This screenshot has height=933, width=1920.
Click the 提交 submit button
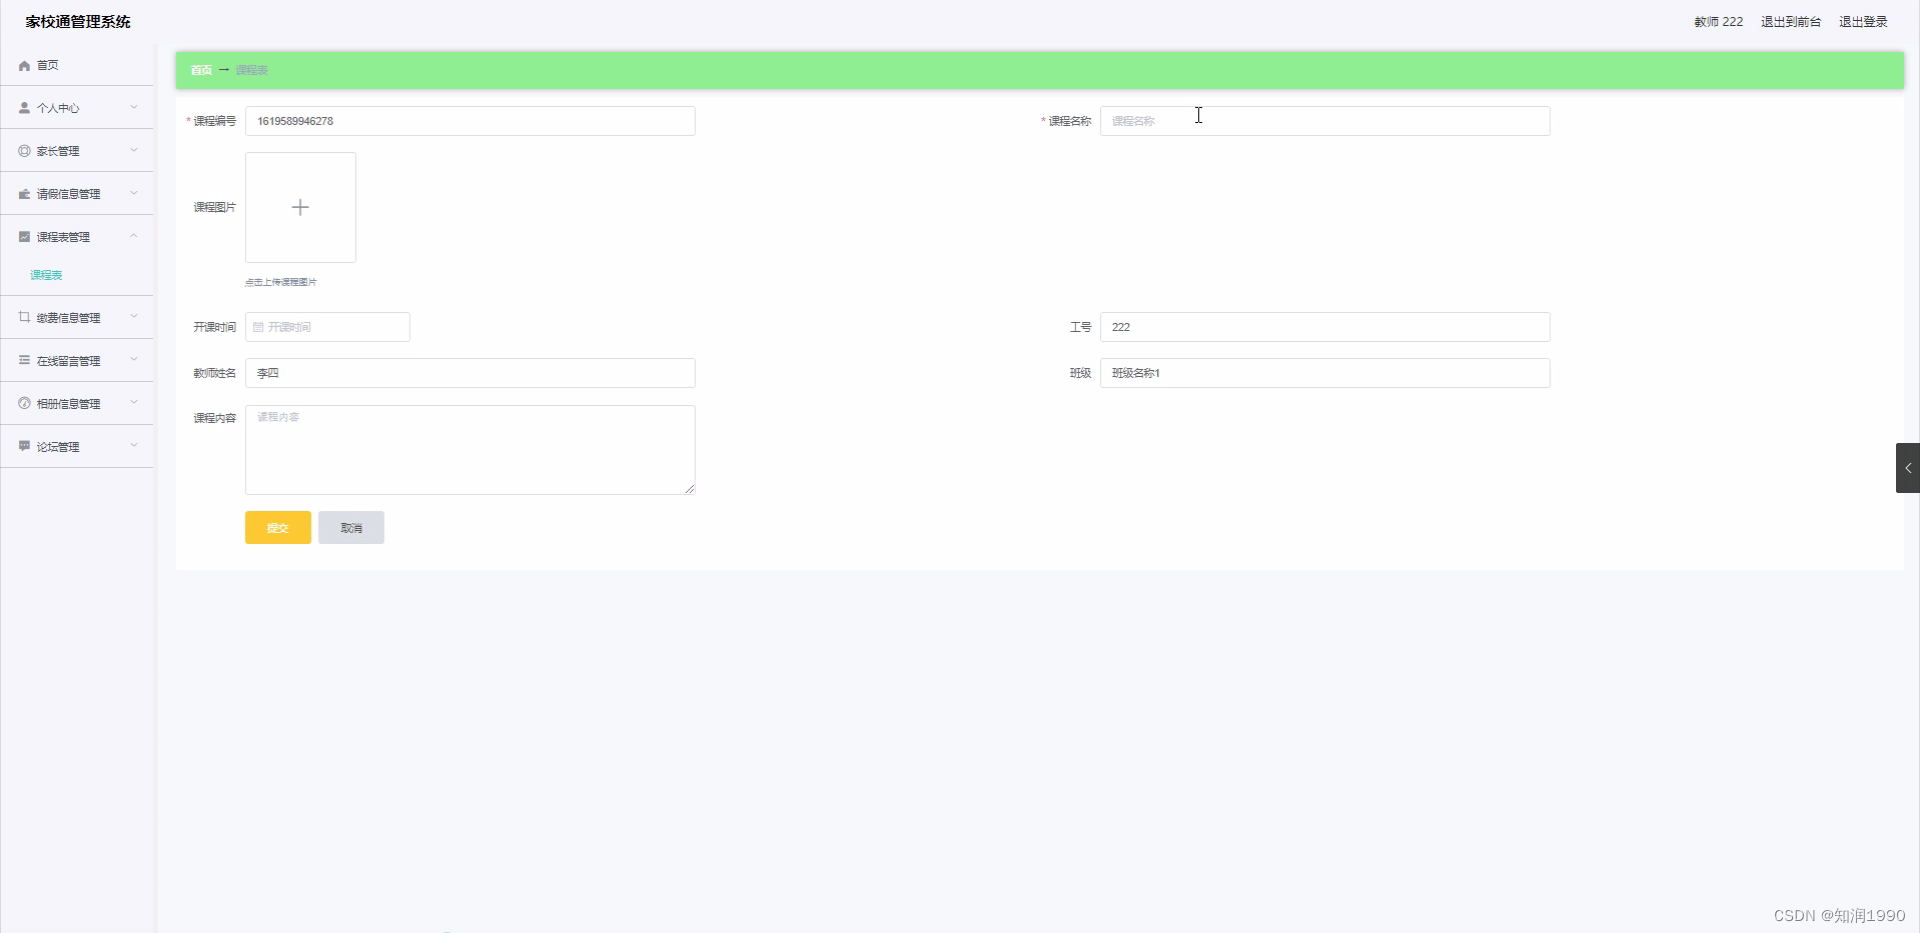277,527
